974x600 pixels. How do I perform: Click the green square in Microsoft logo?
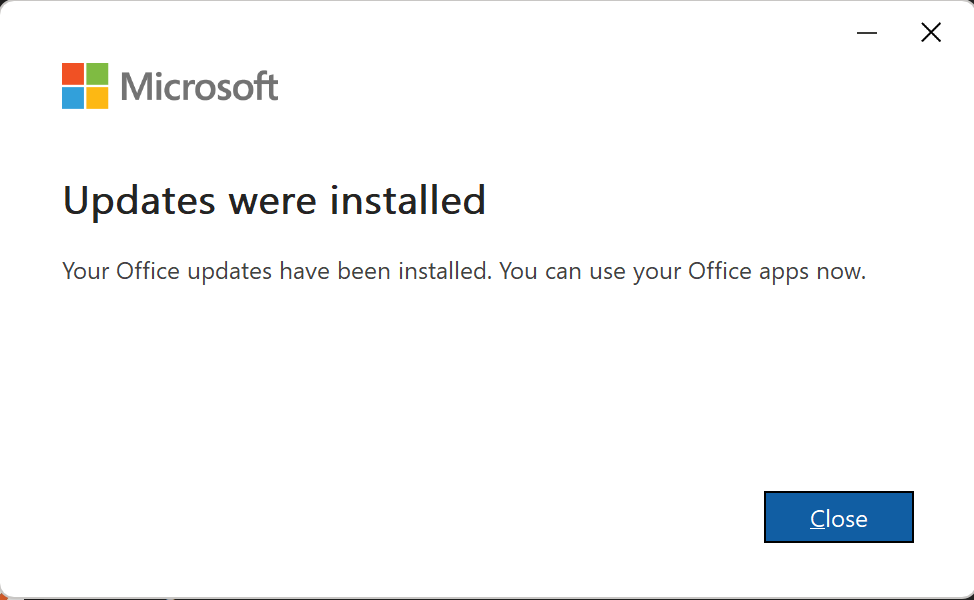[x=97, y=74]
